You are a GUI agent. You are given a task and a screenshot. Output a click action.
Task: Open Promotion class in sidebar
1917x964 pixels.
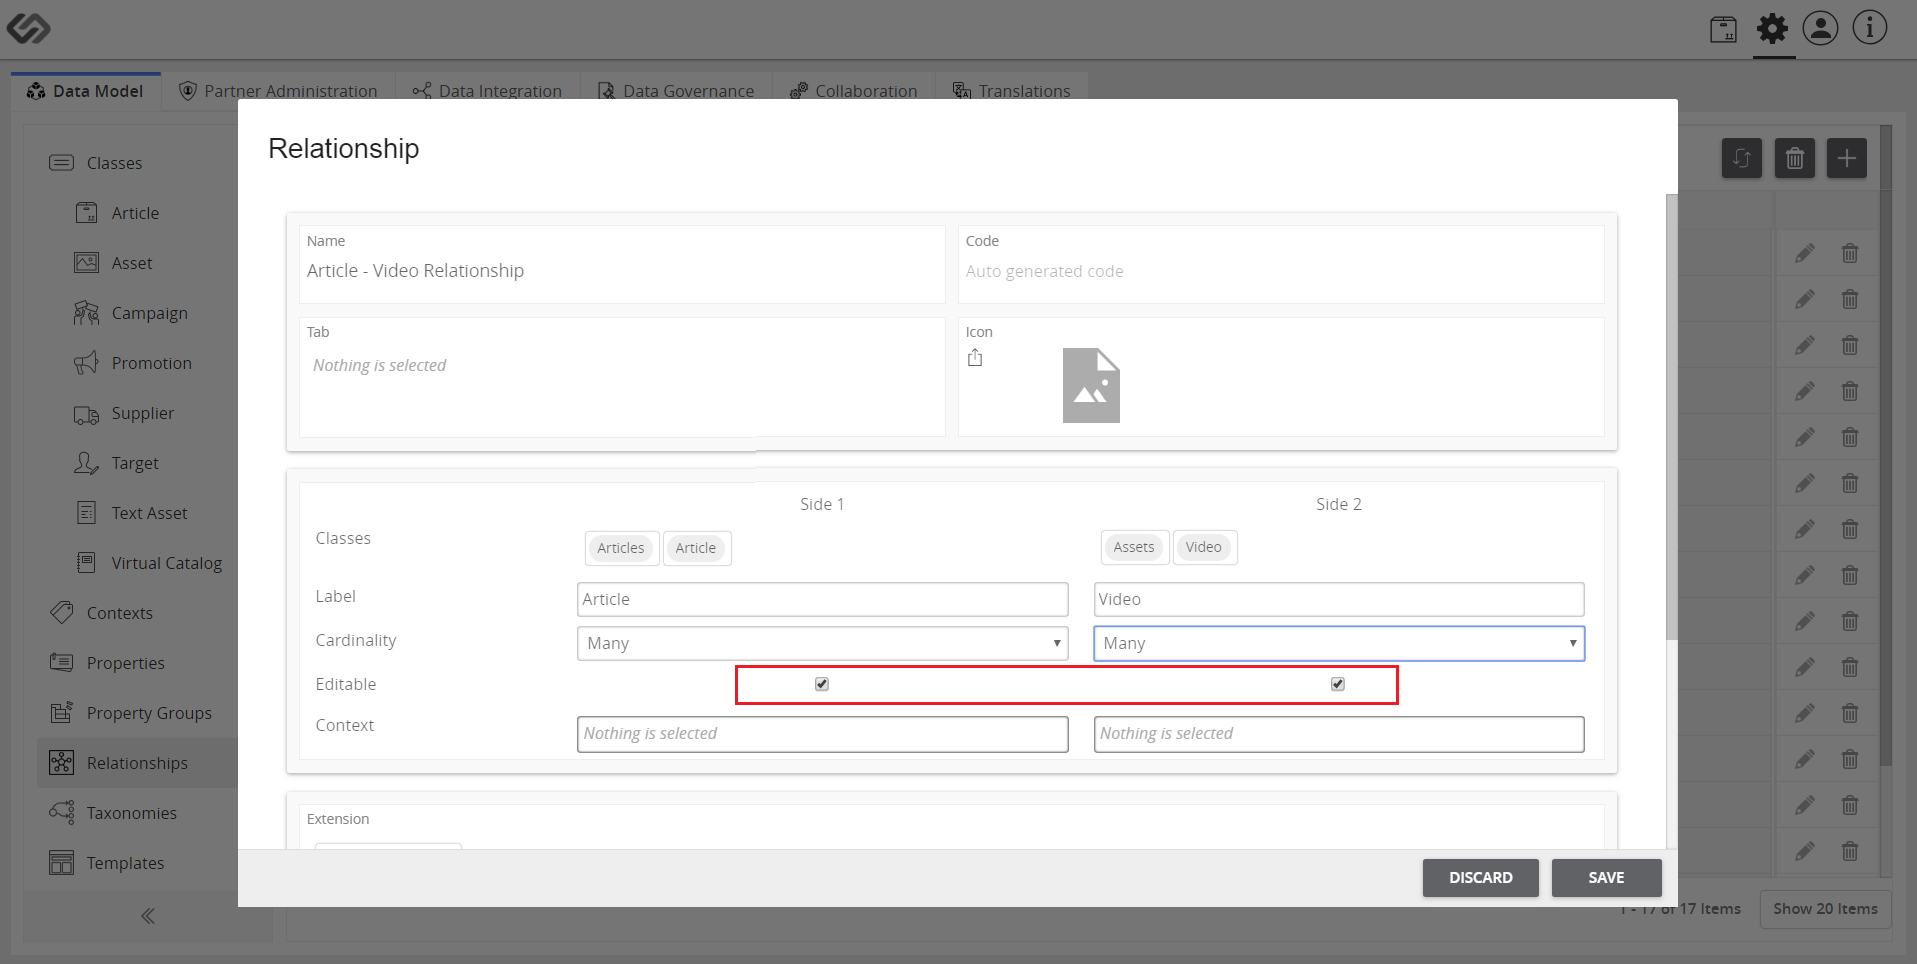click(151, 363)
